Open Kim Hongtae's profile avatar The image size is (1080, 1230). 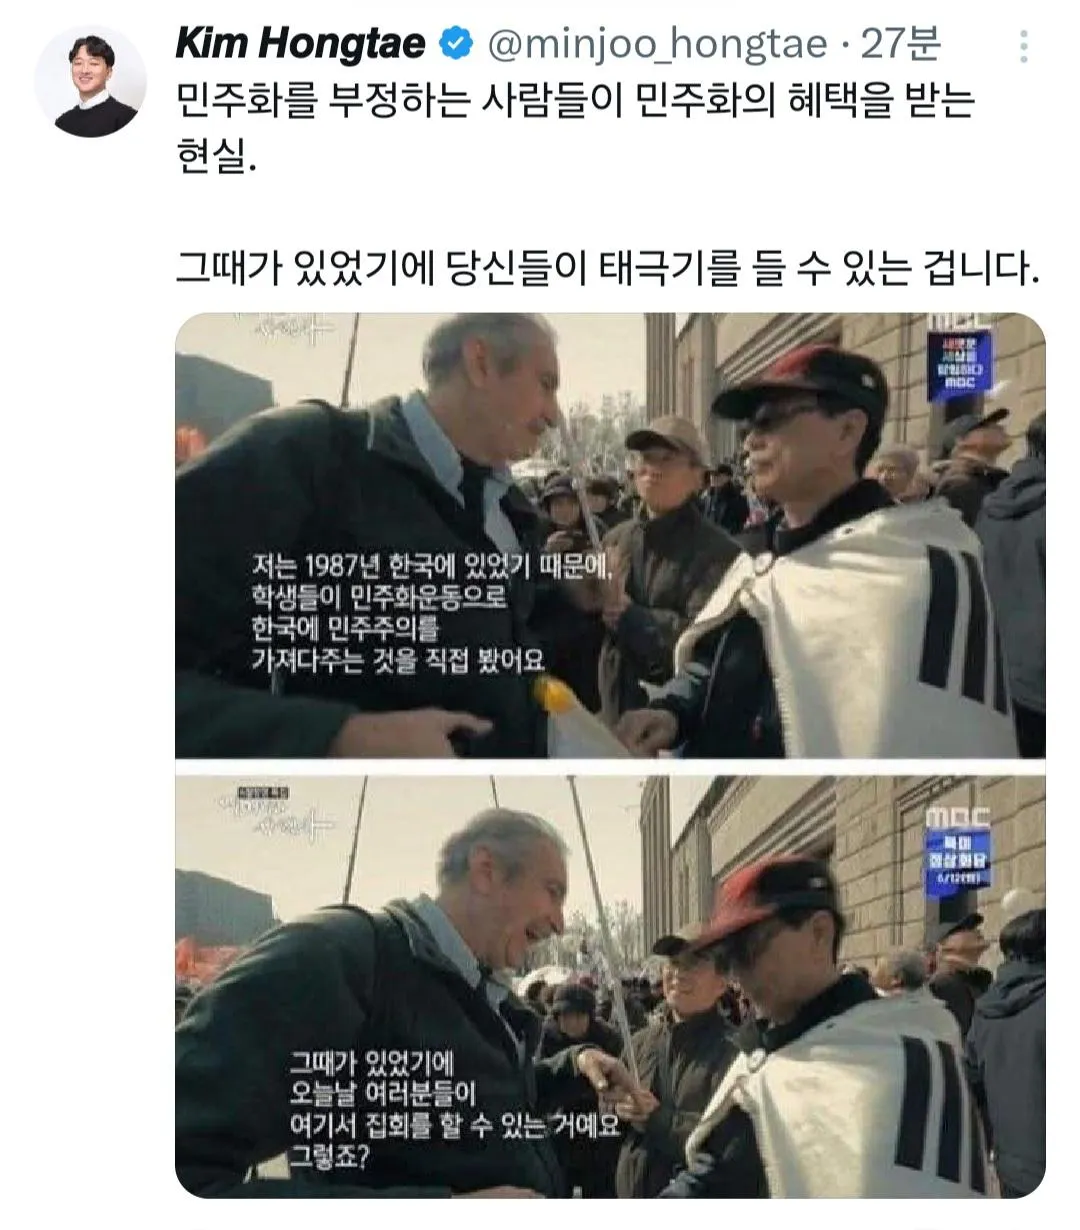[90, 80]
